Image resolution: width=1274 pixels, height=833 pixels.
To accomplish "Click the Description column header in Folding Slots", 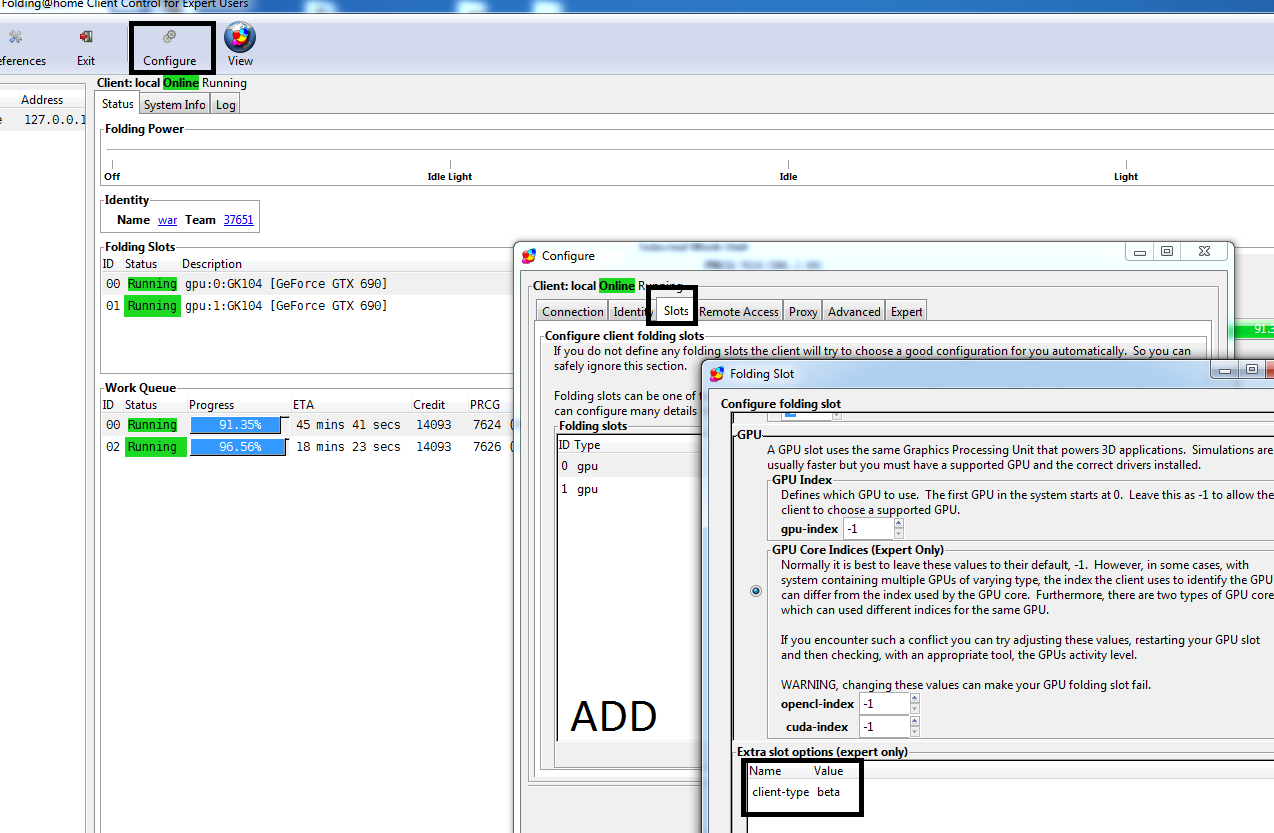I will (211, 264).
